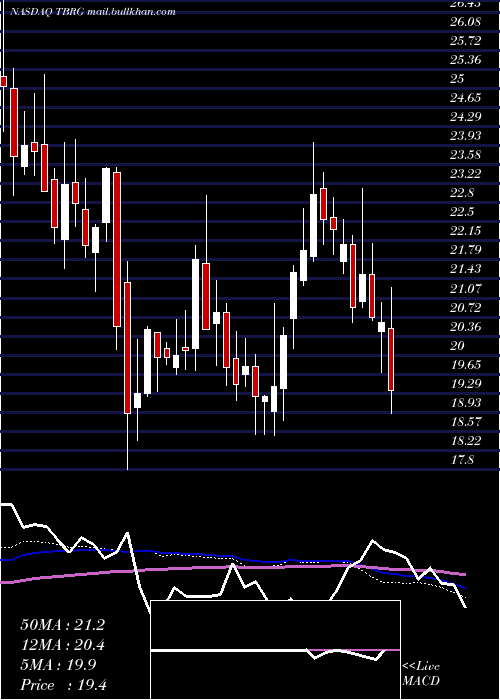This screenshot has width=500, height=700.
Task: Select the 12MA : 20.4 readout
Action: click(62, 645)
